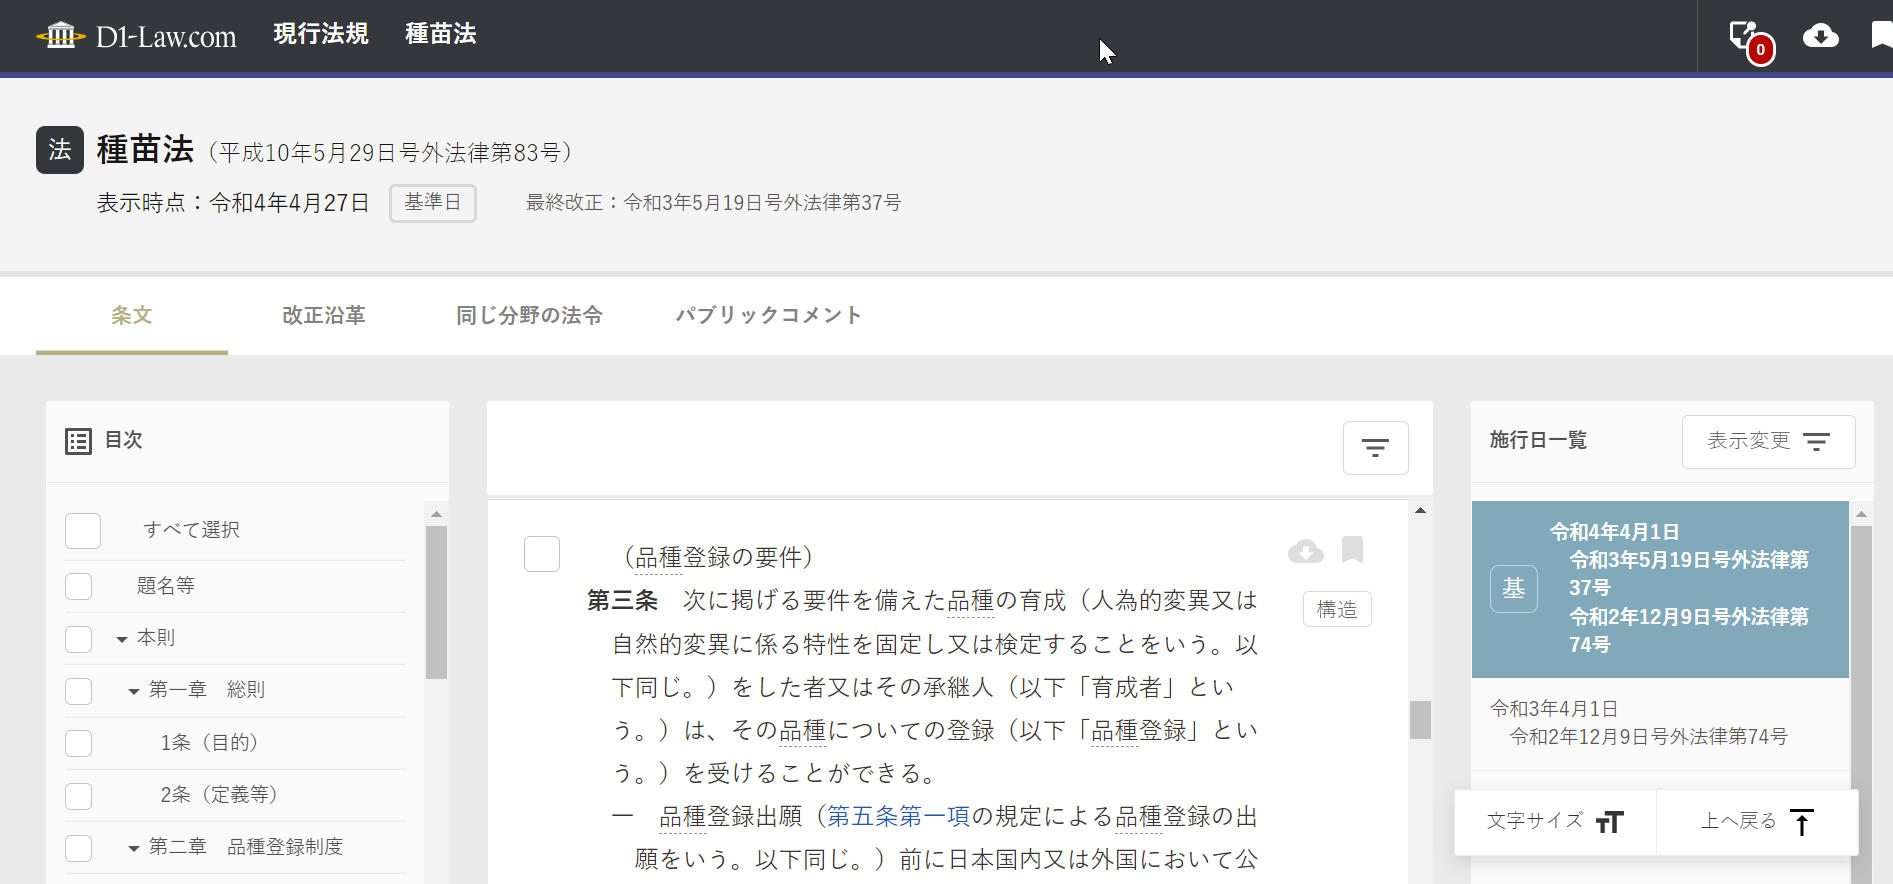Tick the checkbox beside 題名等
This screenshot has height=884, width=1893.
[x=79, y=586]
